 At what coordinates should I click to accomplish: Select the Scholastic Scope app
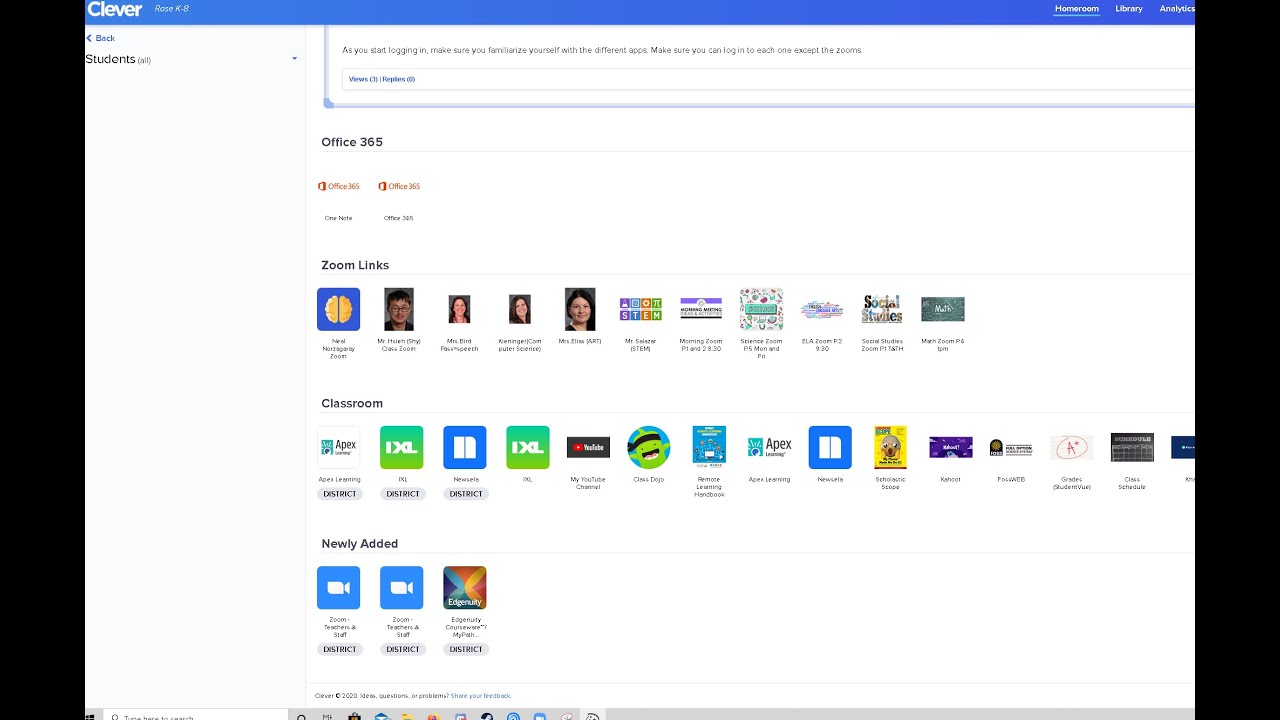[x=889, y=447]
